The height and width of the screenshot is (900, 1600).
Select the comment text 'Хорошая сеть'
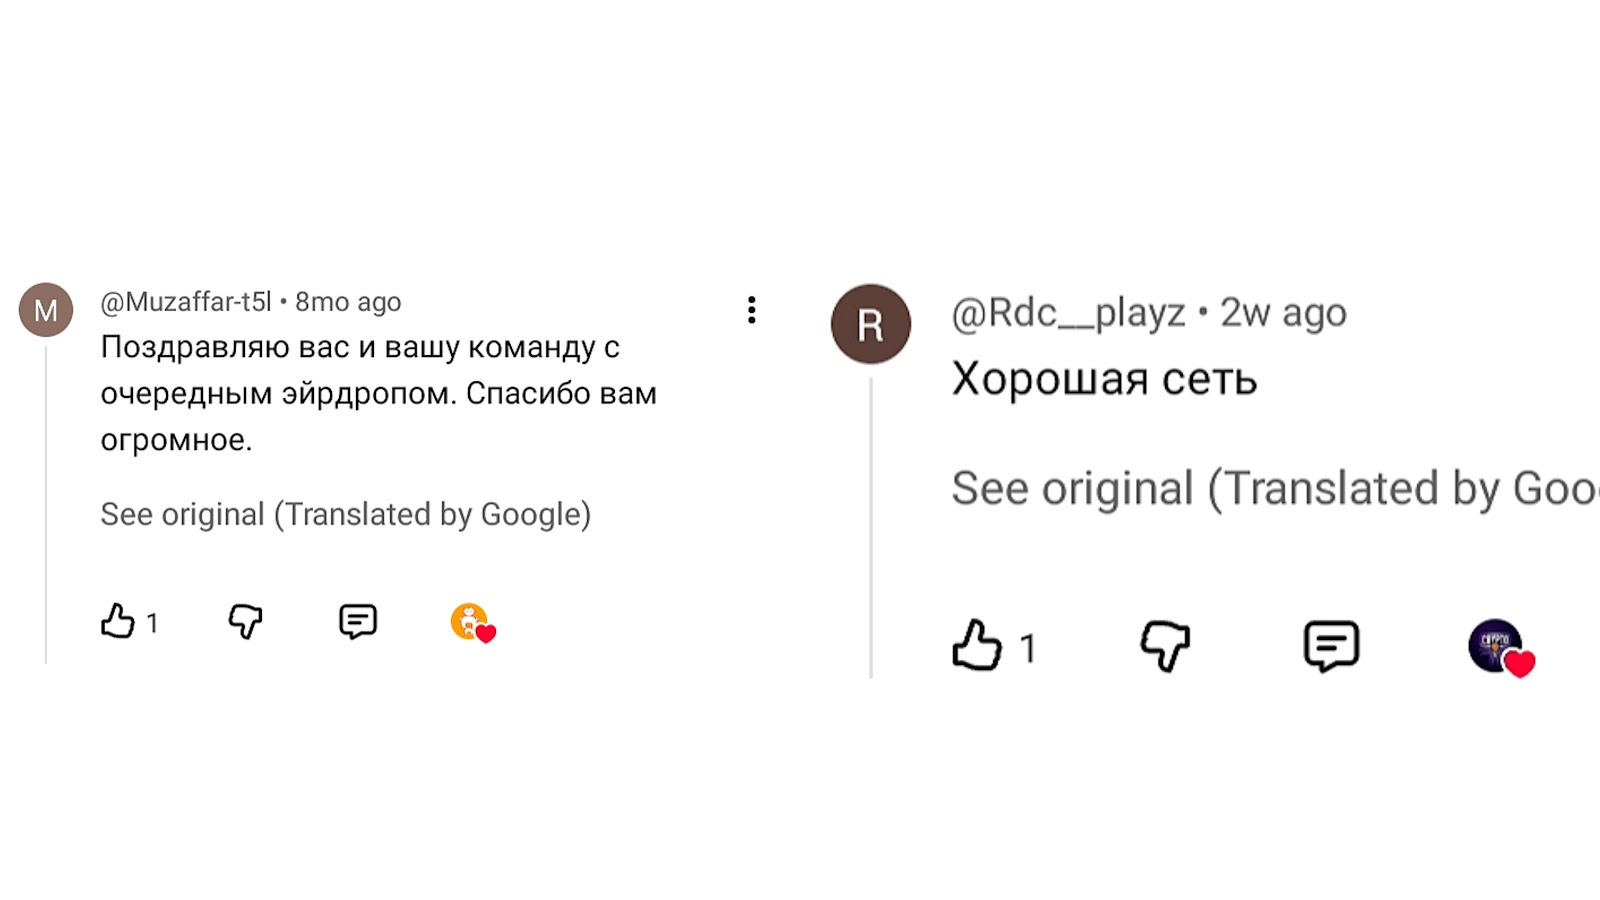click(1105, 379)
